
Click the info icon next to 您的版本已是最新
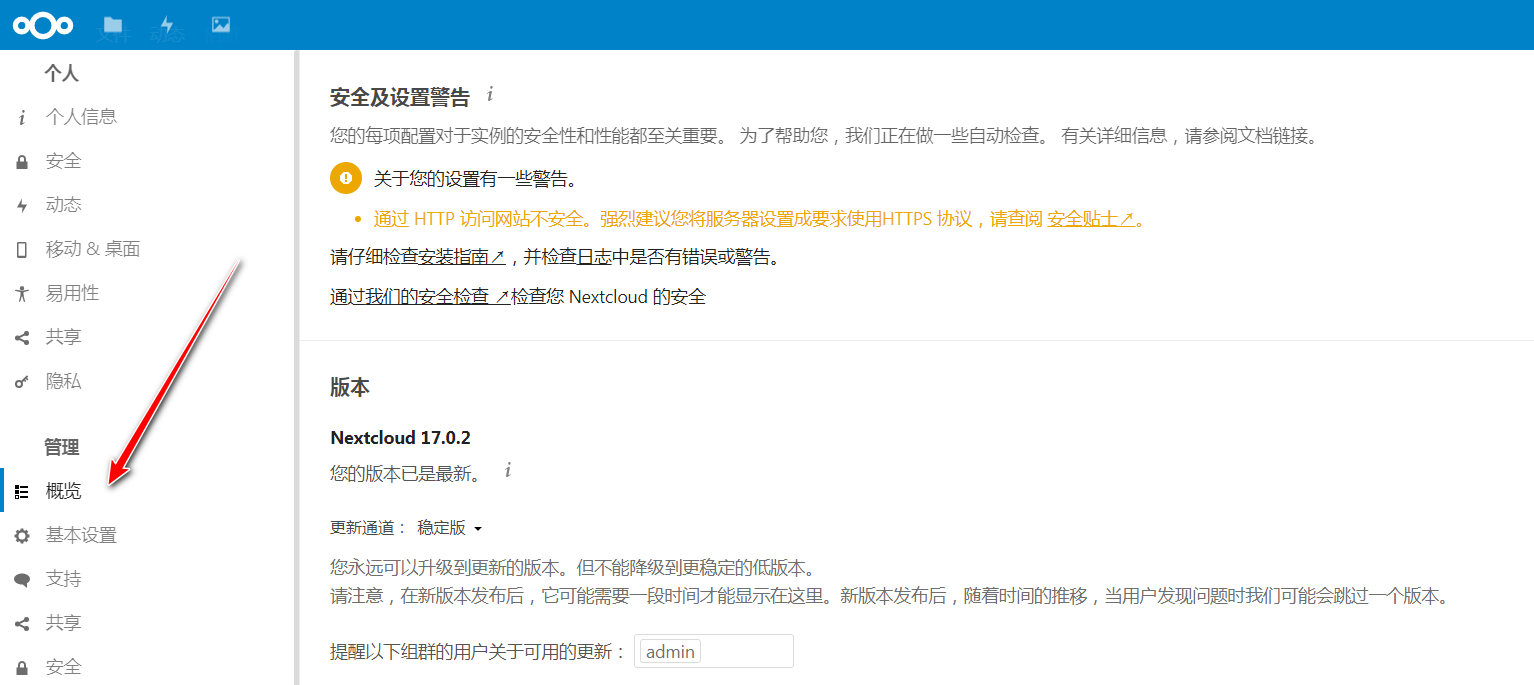[x=508, y=471]
